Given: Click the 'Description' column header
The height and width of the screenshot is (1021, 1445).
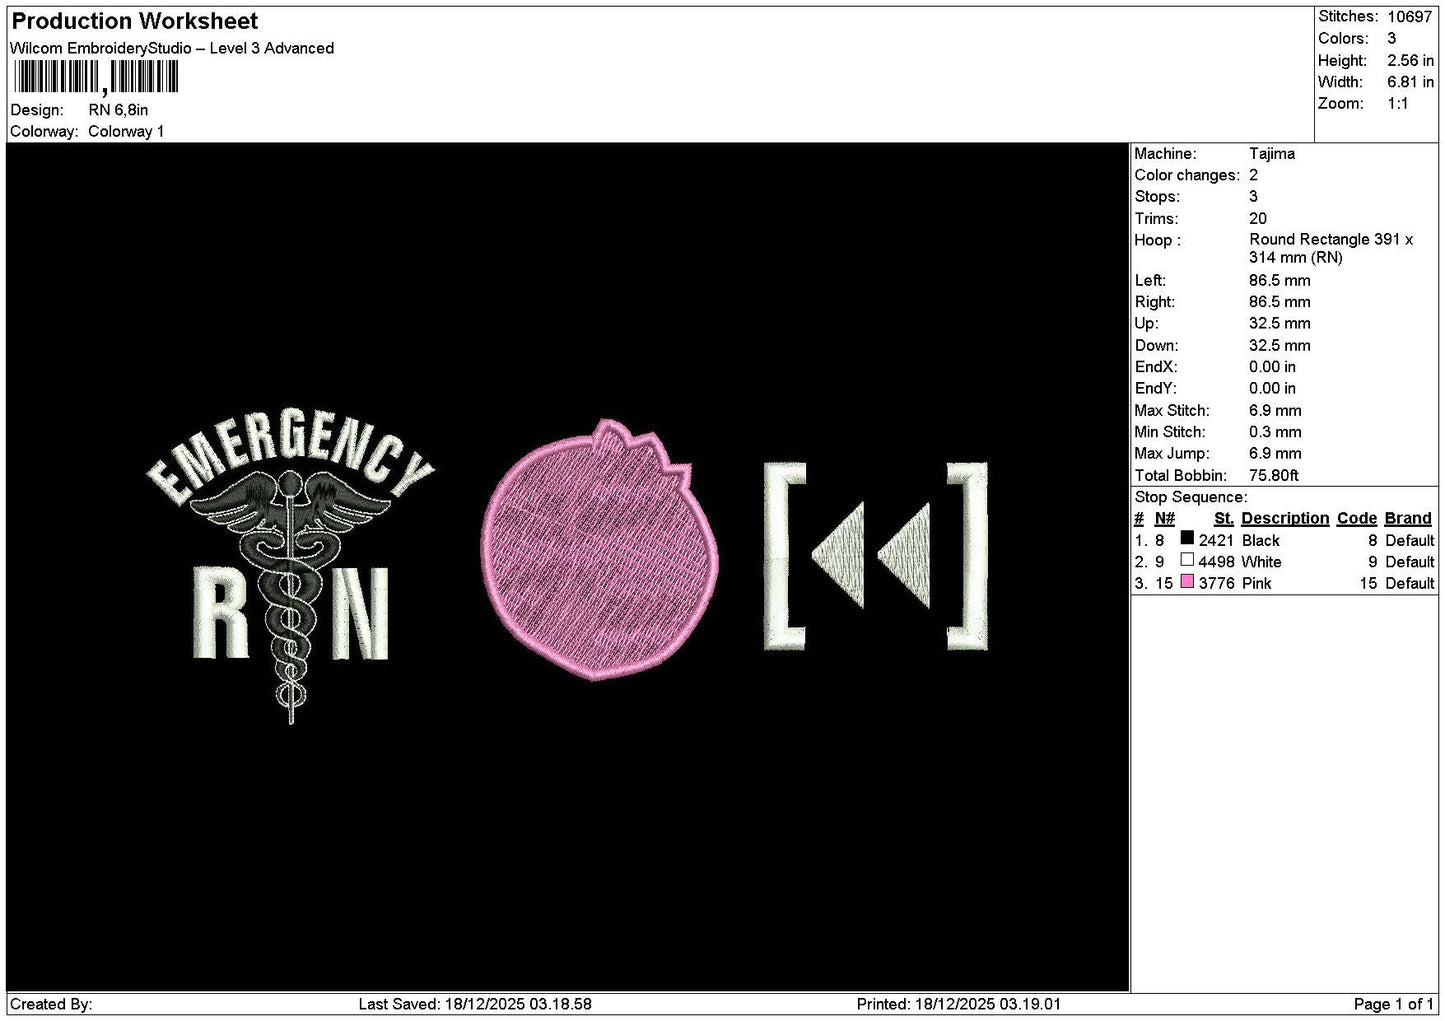Looking at the screenshot, I should pyautogui.click(x=1285, y=518).
